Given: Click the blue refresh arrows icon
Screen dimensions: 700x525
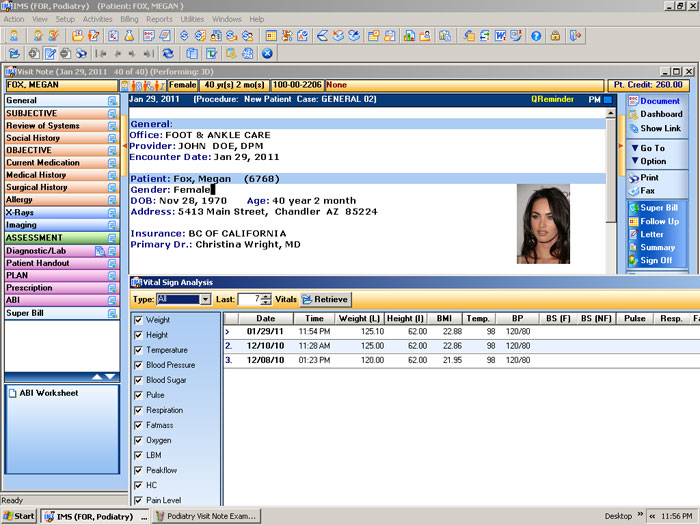Looking at the screenshot, I should click(x=168, y=54).
